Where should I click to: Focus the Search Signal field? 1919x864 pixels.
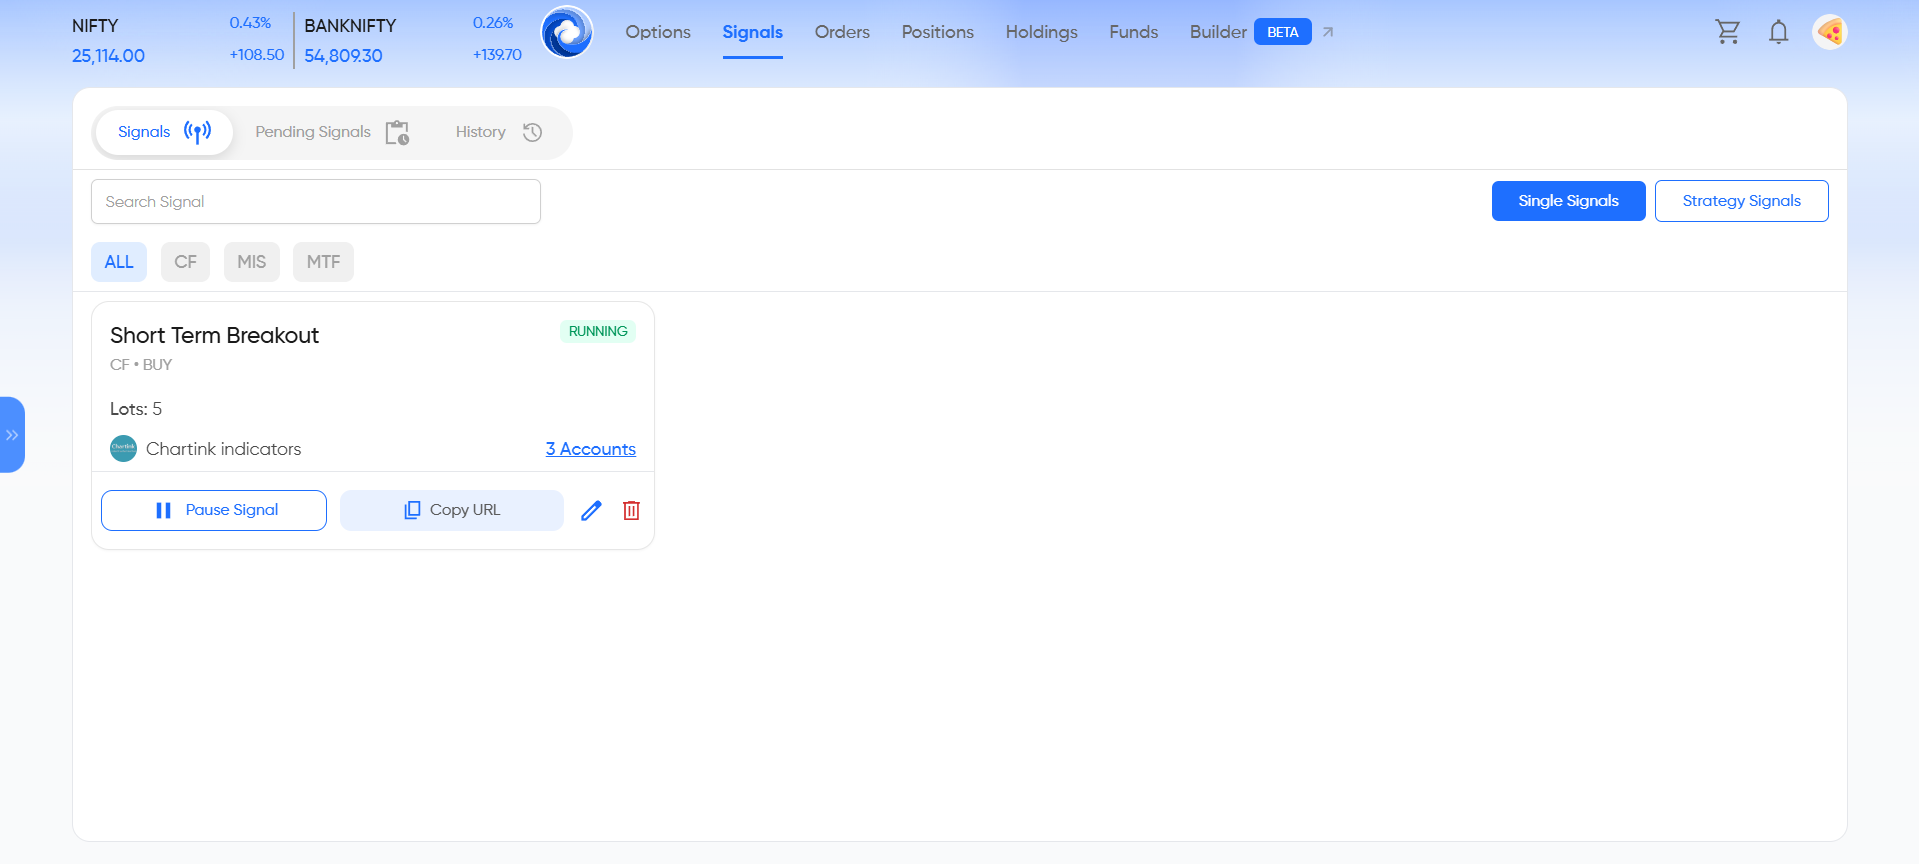[315, 202]
